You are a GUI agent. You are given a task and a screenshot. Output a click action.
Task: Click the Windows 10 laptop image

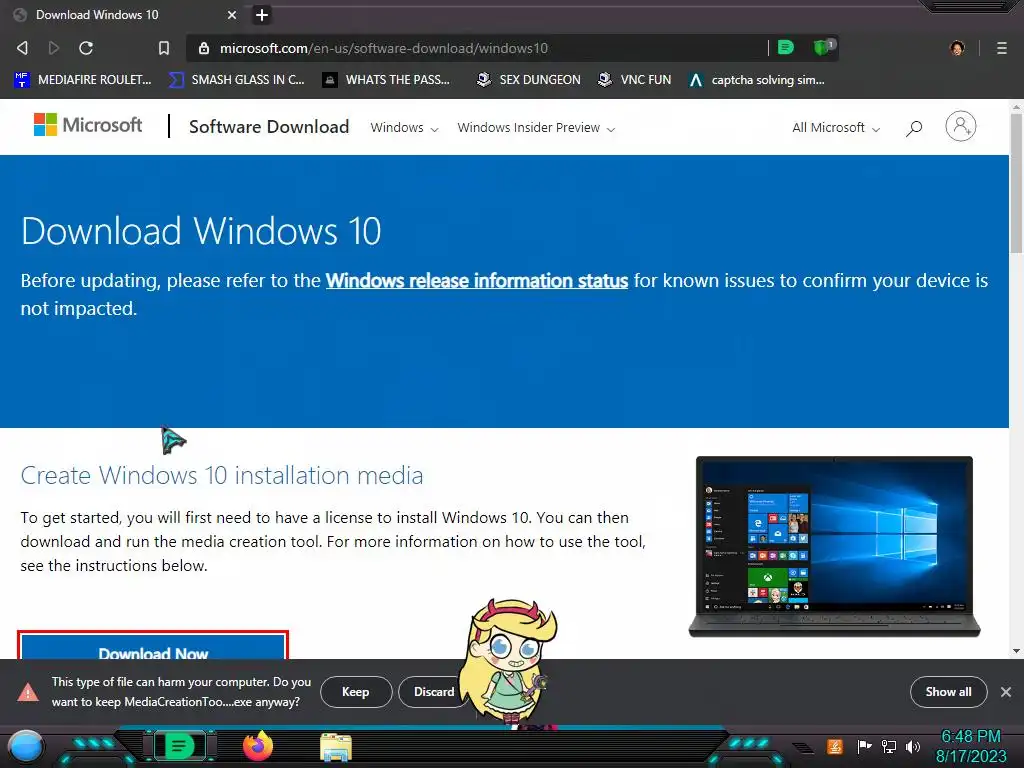point(835,547)
